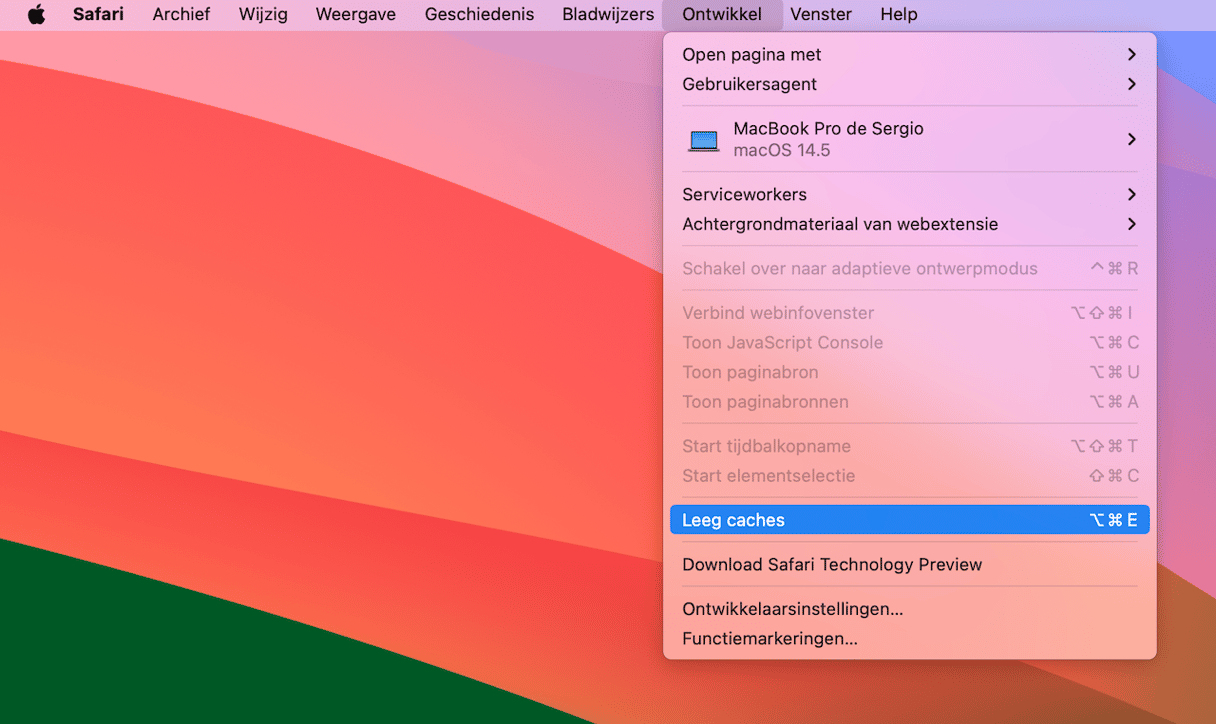Open the Geschiedenis menu
The image size is (1216, 724).
point(479,15)
